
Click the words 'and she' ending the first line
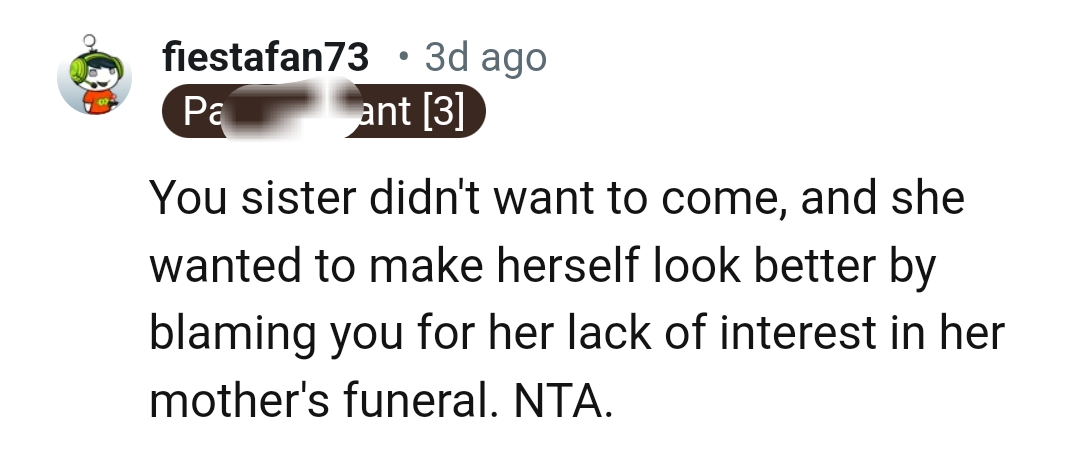click(882, 197)
